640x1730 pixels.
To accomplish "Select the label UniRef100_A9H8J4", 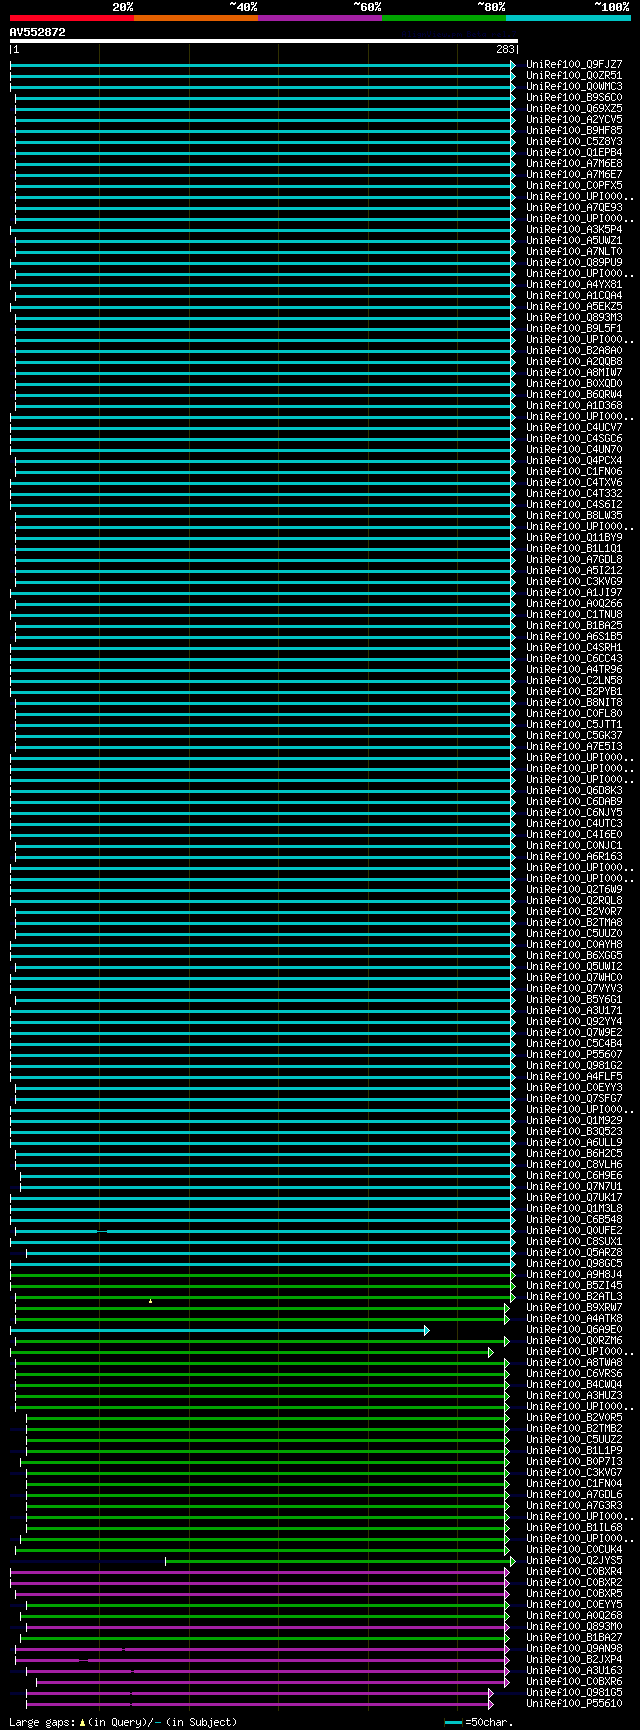I will click(574, 1274).
